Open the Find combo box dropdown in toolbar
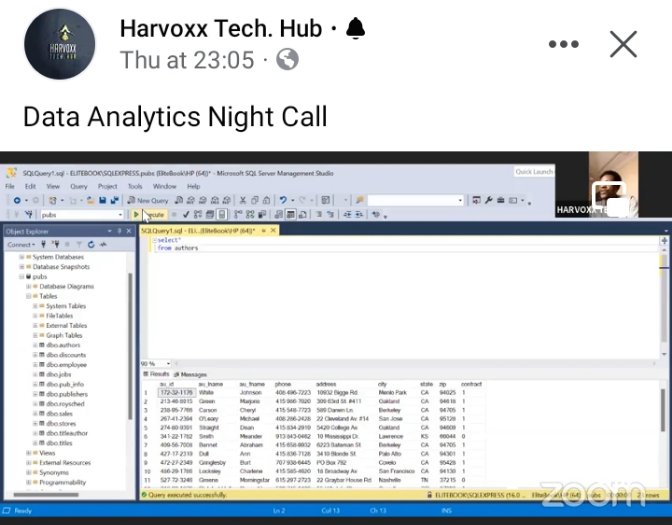Screen dimensions: 672x525 pyautogui.click(x=461, y=200)
